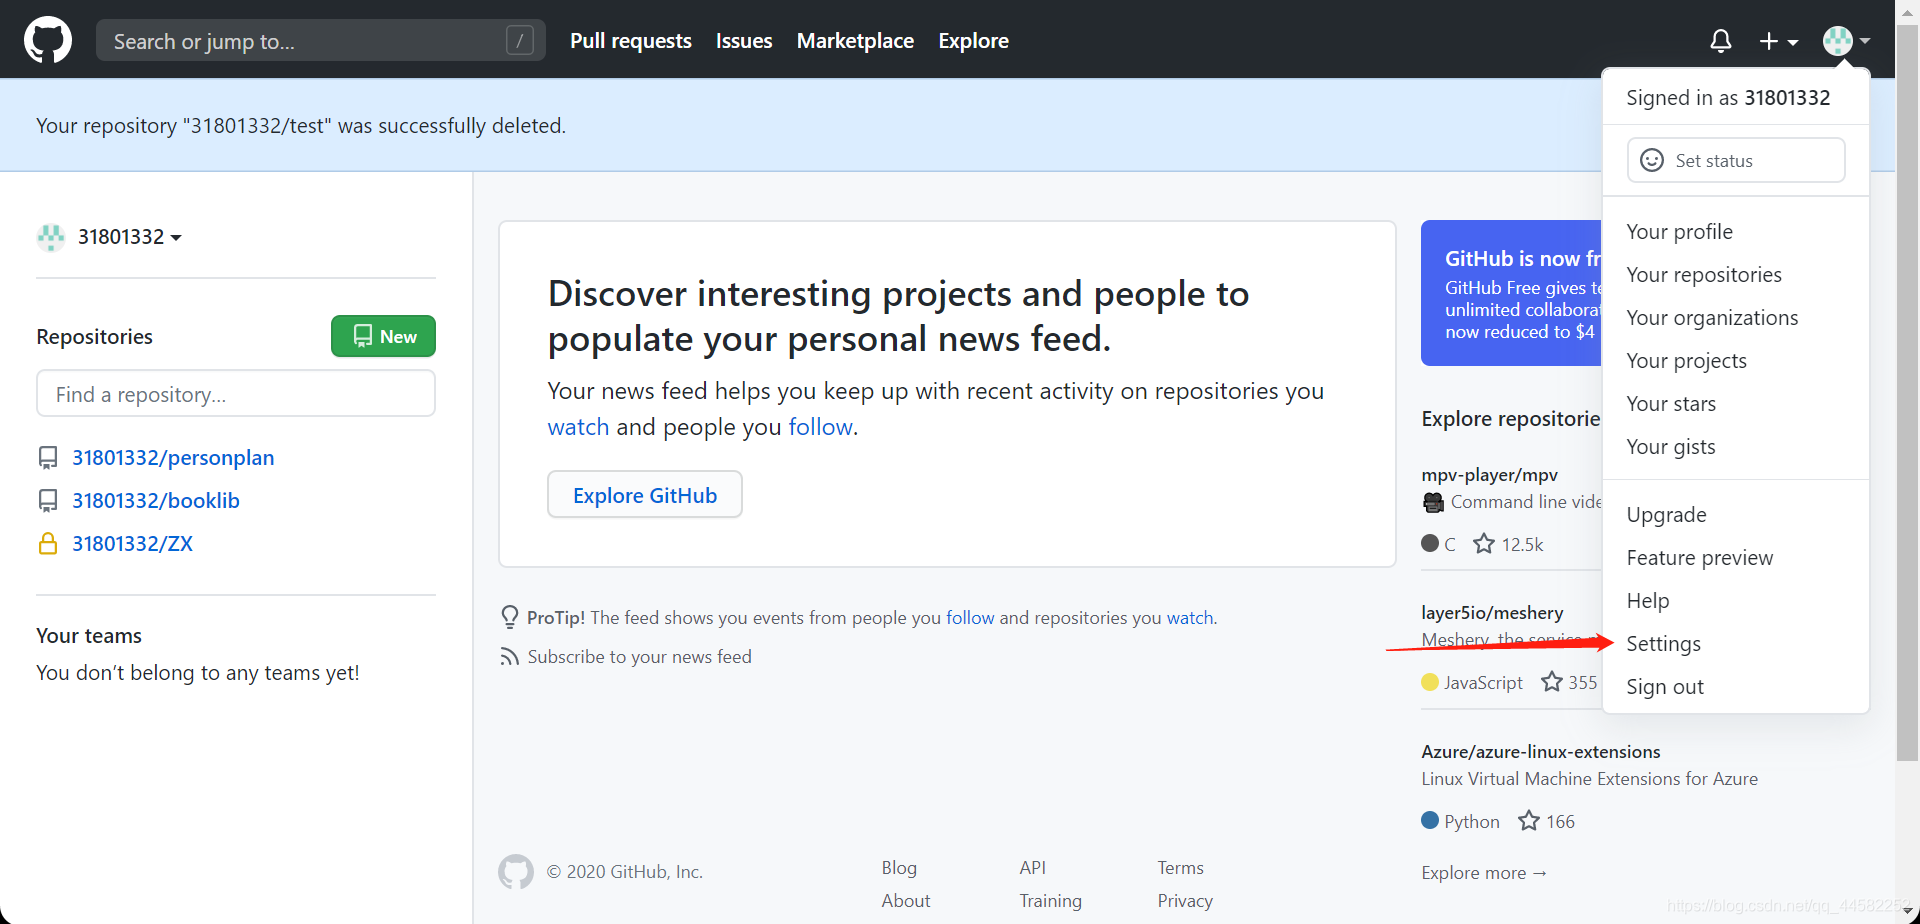The width and height of the screenshot is (1920, 924).
Task: Open API link in footer
Action: pos(1032,868)
